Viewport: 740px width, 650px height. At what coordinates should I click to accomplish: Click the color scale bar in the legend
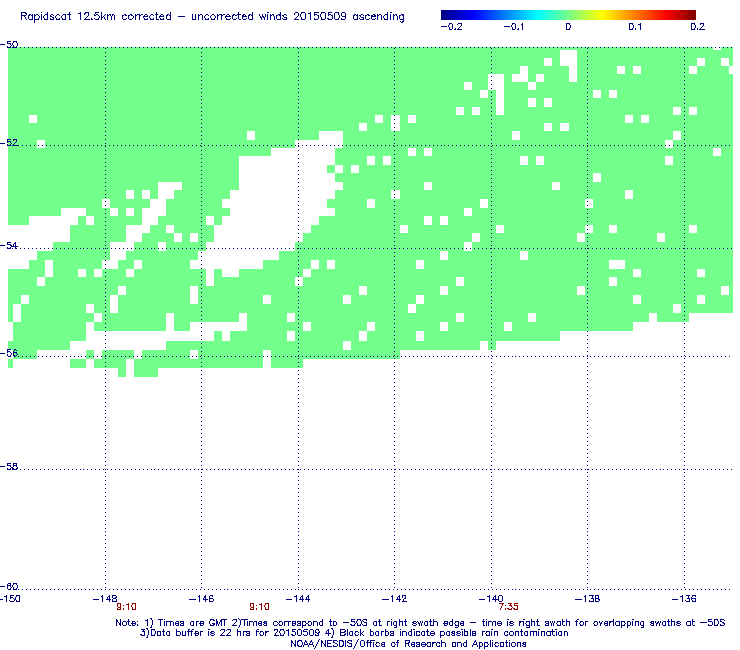568,14
